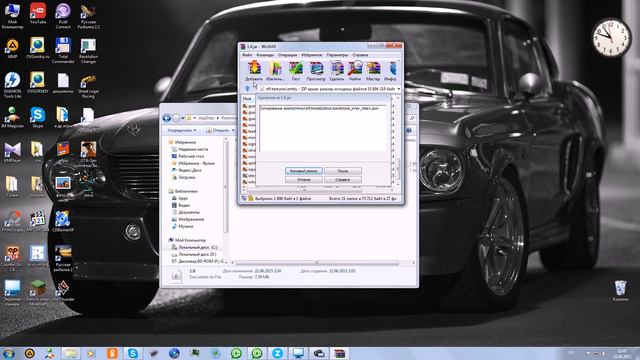Click the AppData breadcrumb in Explorer's address bar

pos(207,118)
